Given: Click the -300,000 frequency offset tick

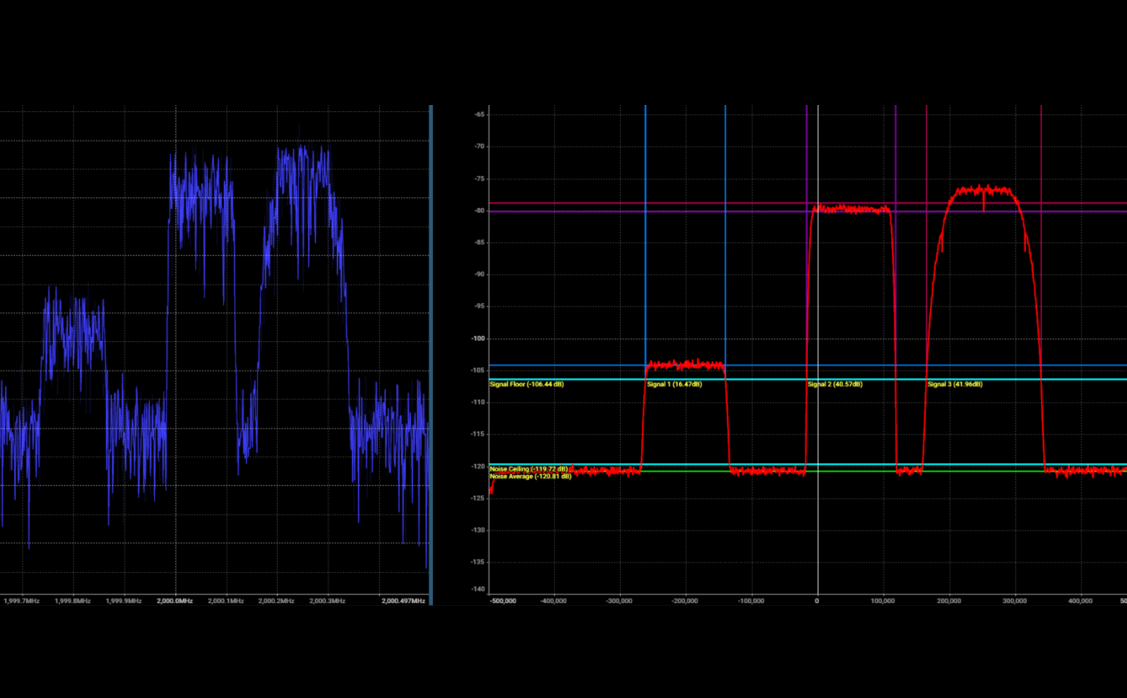Looking at the screenshot, I should (x=619, y=601).
